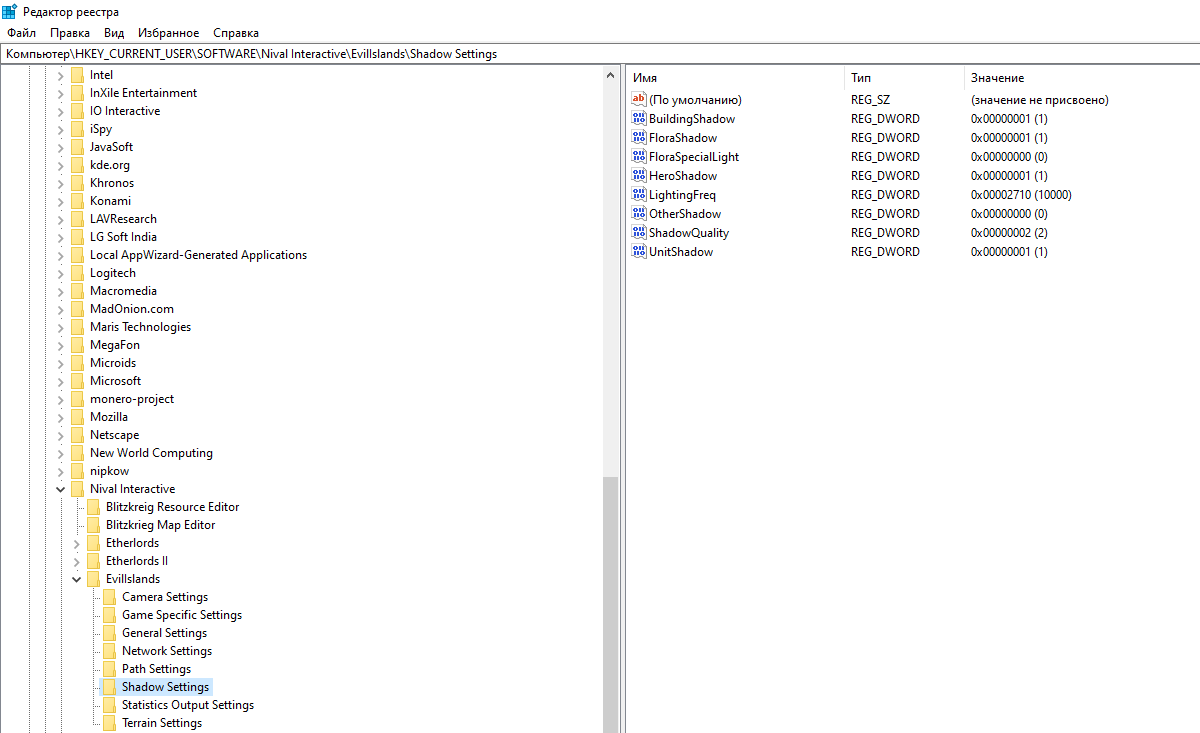
Task: Select the Local AppWizard-Generated Applications key
Action: (198, 255)
